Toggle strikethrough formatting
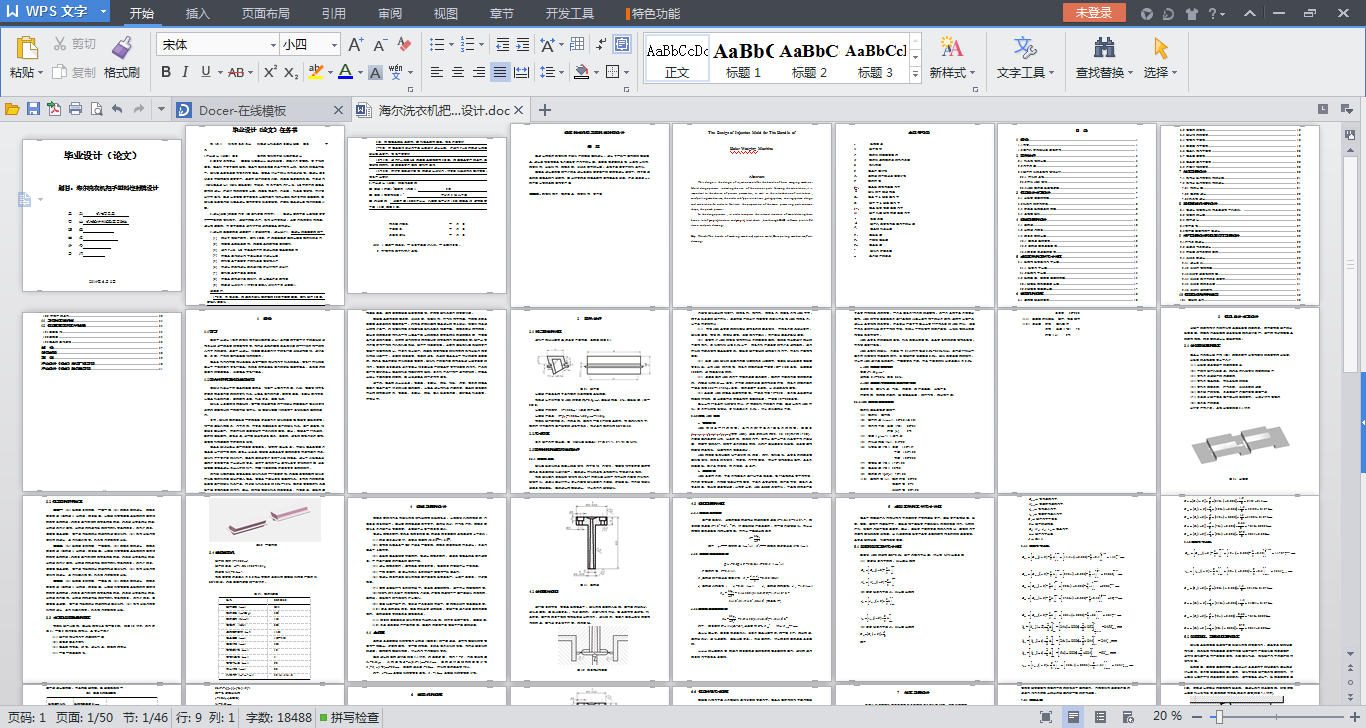The width and height of the screenshot is (1366, 728). [x=236, y=72]
